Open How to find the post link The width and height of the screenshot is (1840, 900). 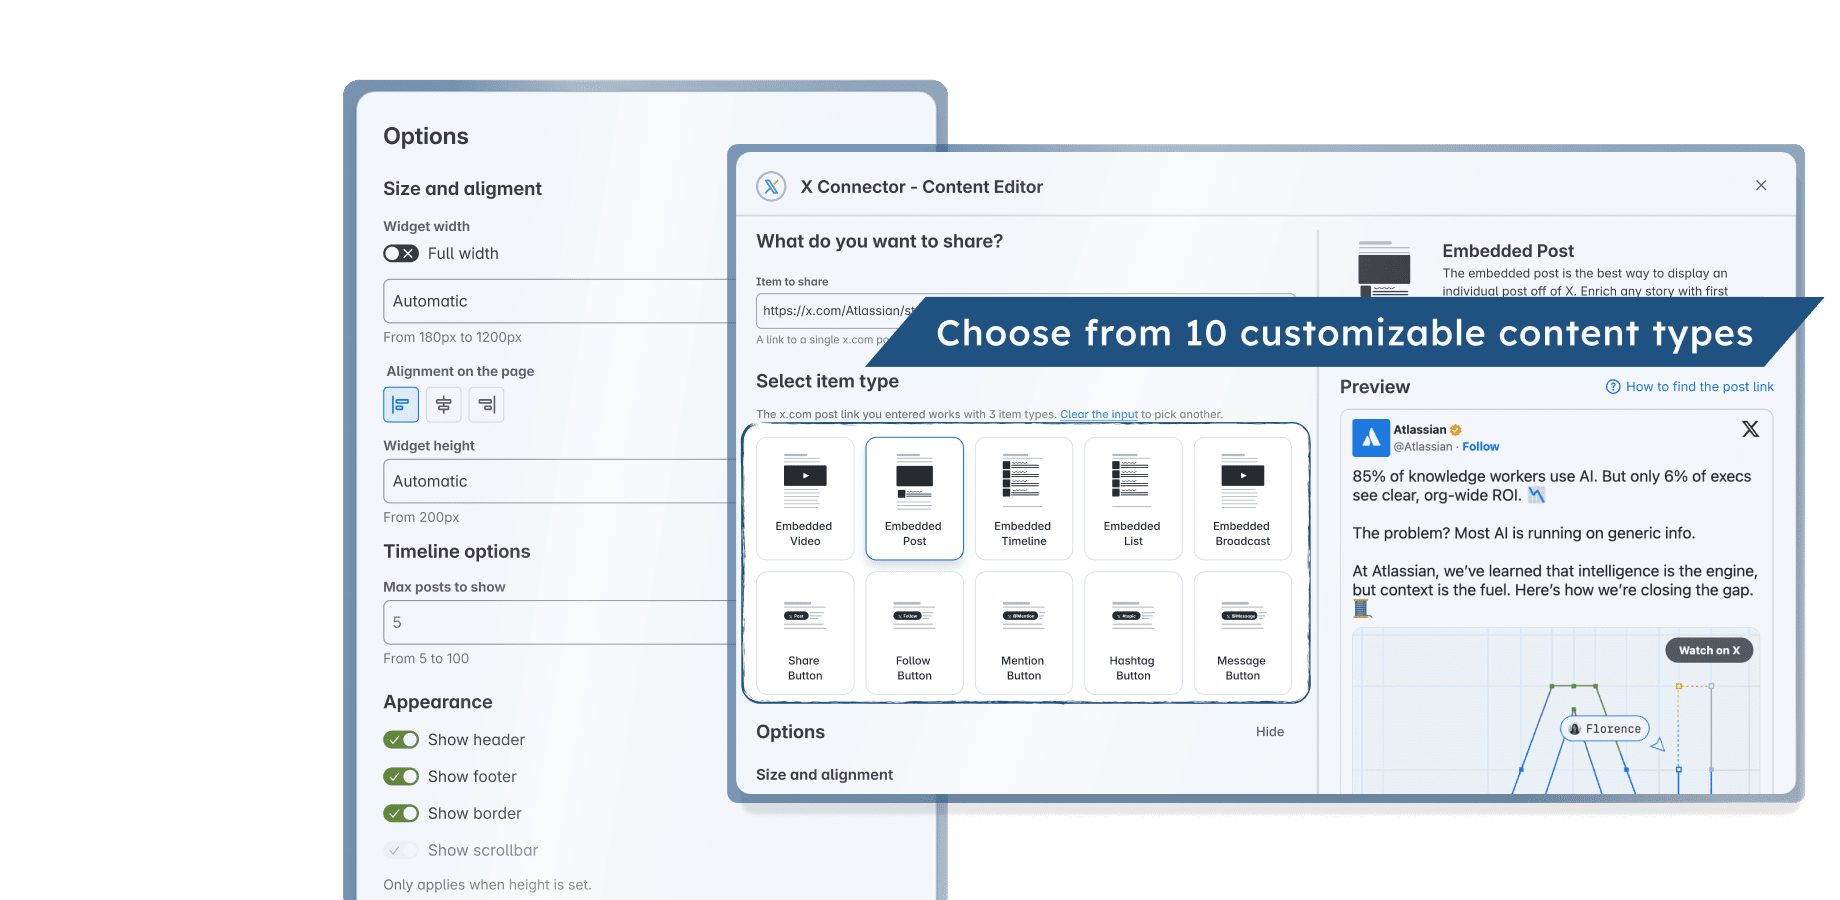coord(1690,387)
